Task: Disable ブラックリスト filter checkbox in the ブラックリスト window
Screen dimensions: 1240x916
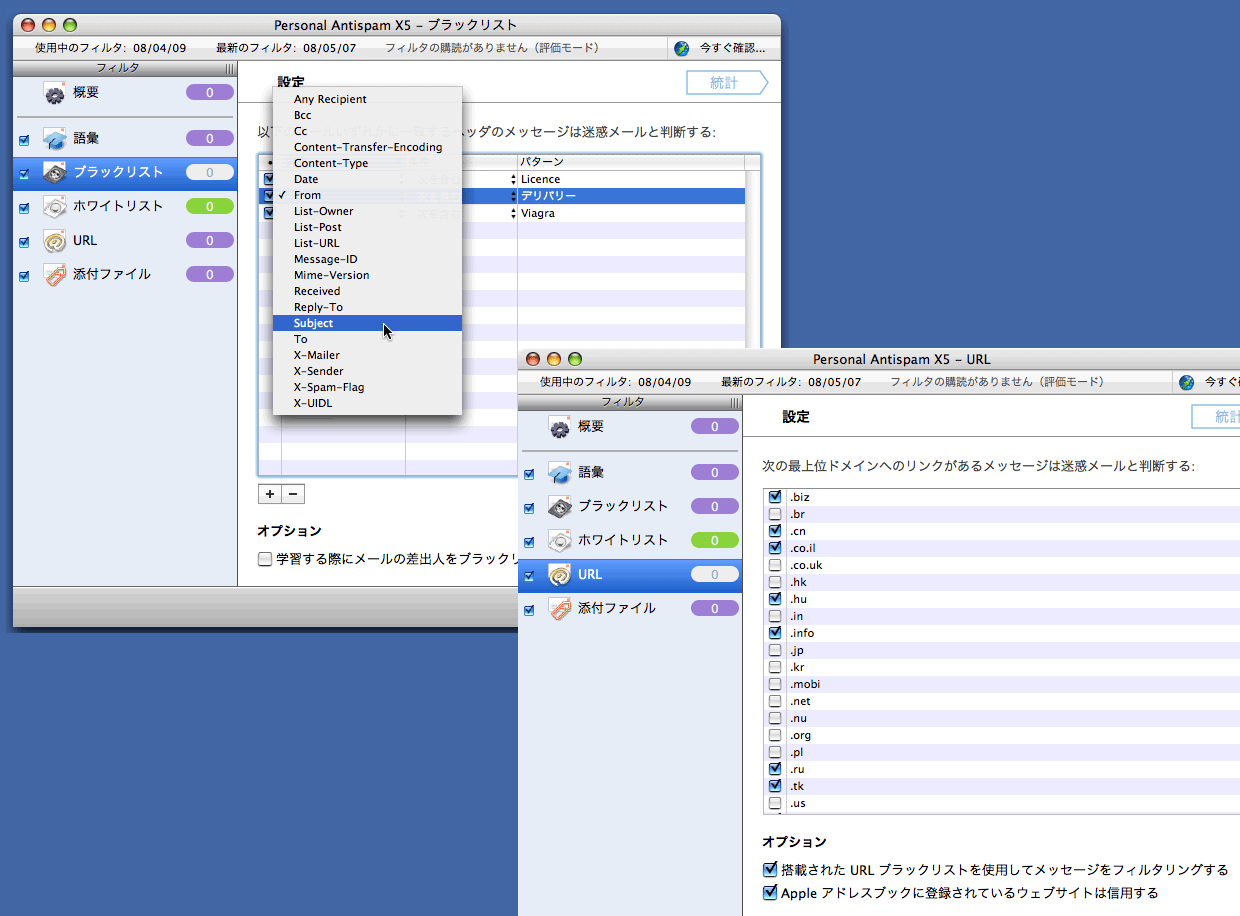Action: click(24, 174)
